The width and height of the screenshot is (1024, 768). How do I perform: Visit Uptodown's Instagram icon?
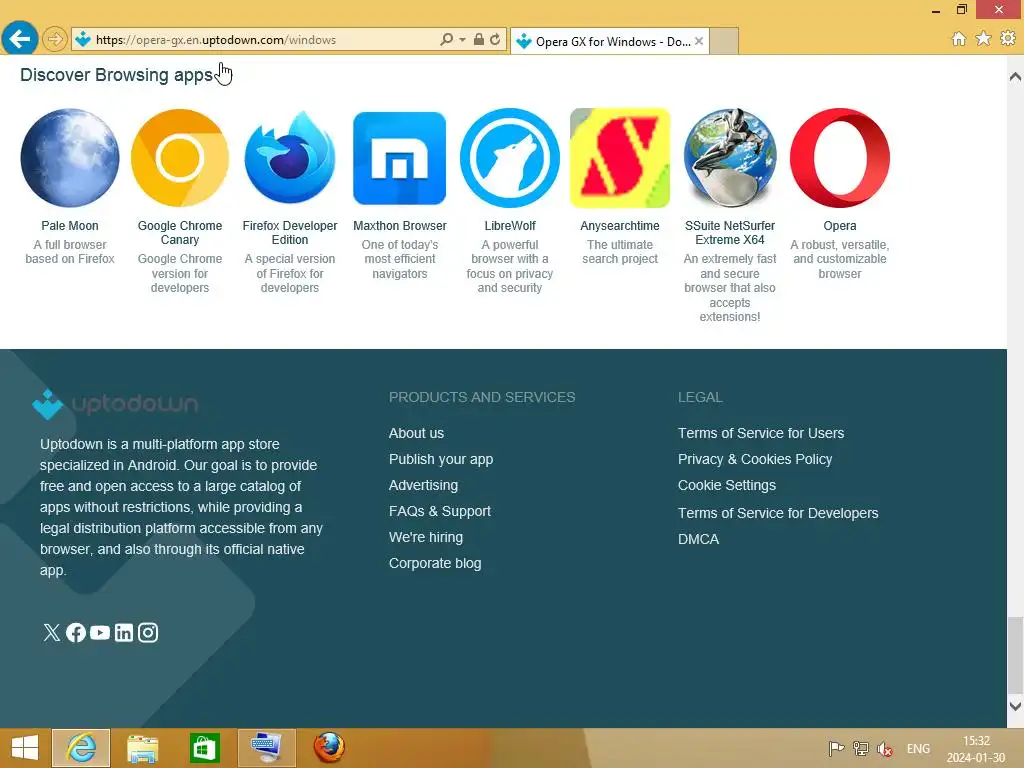click(148, 632)
